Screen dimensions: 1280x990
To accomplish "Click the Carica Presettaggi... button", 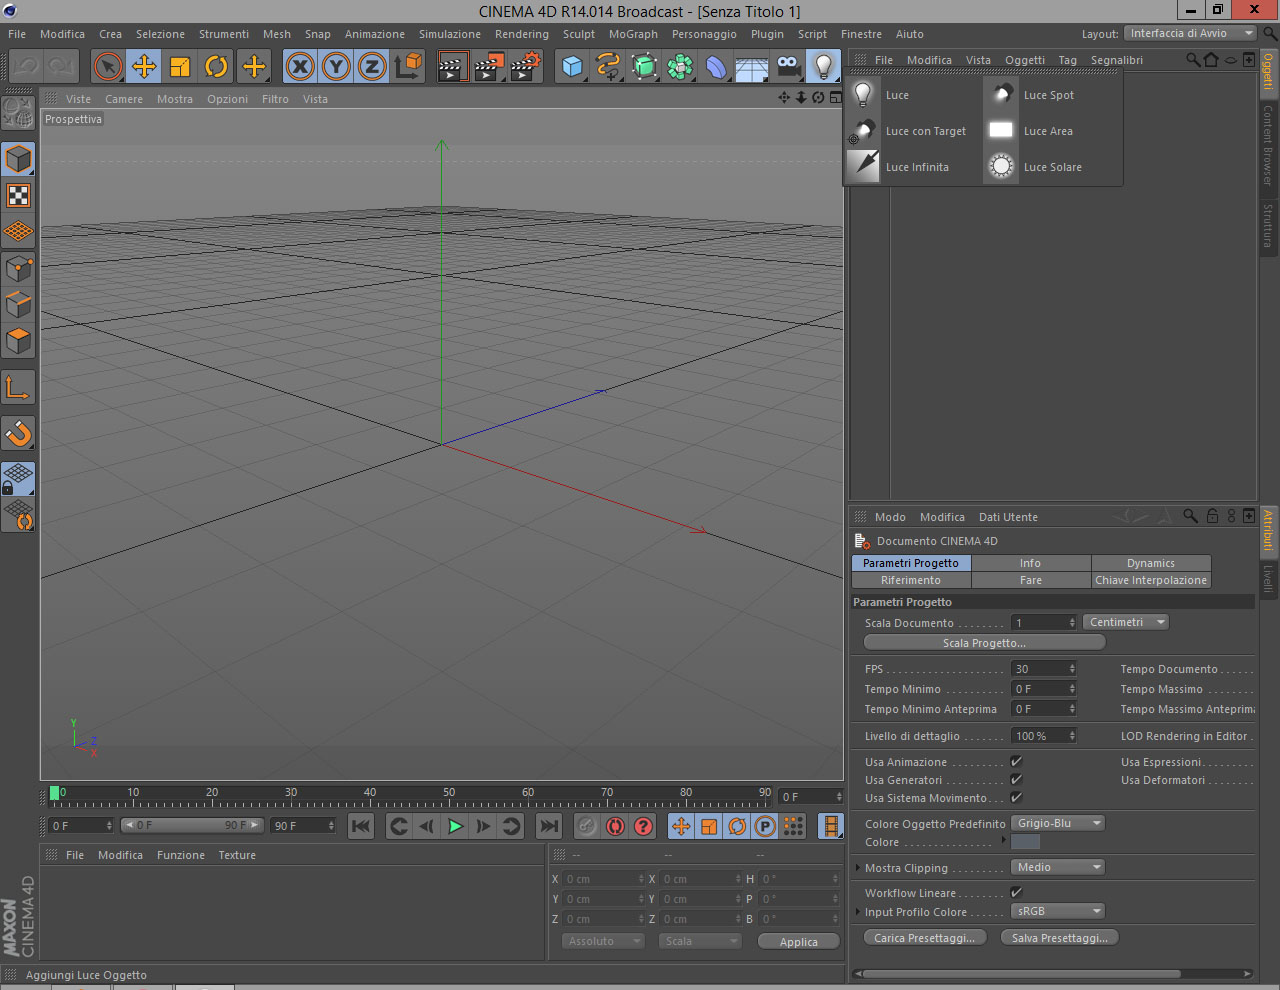I will coord(925,938).
